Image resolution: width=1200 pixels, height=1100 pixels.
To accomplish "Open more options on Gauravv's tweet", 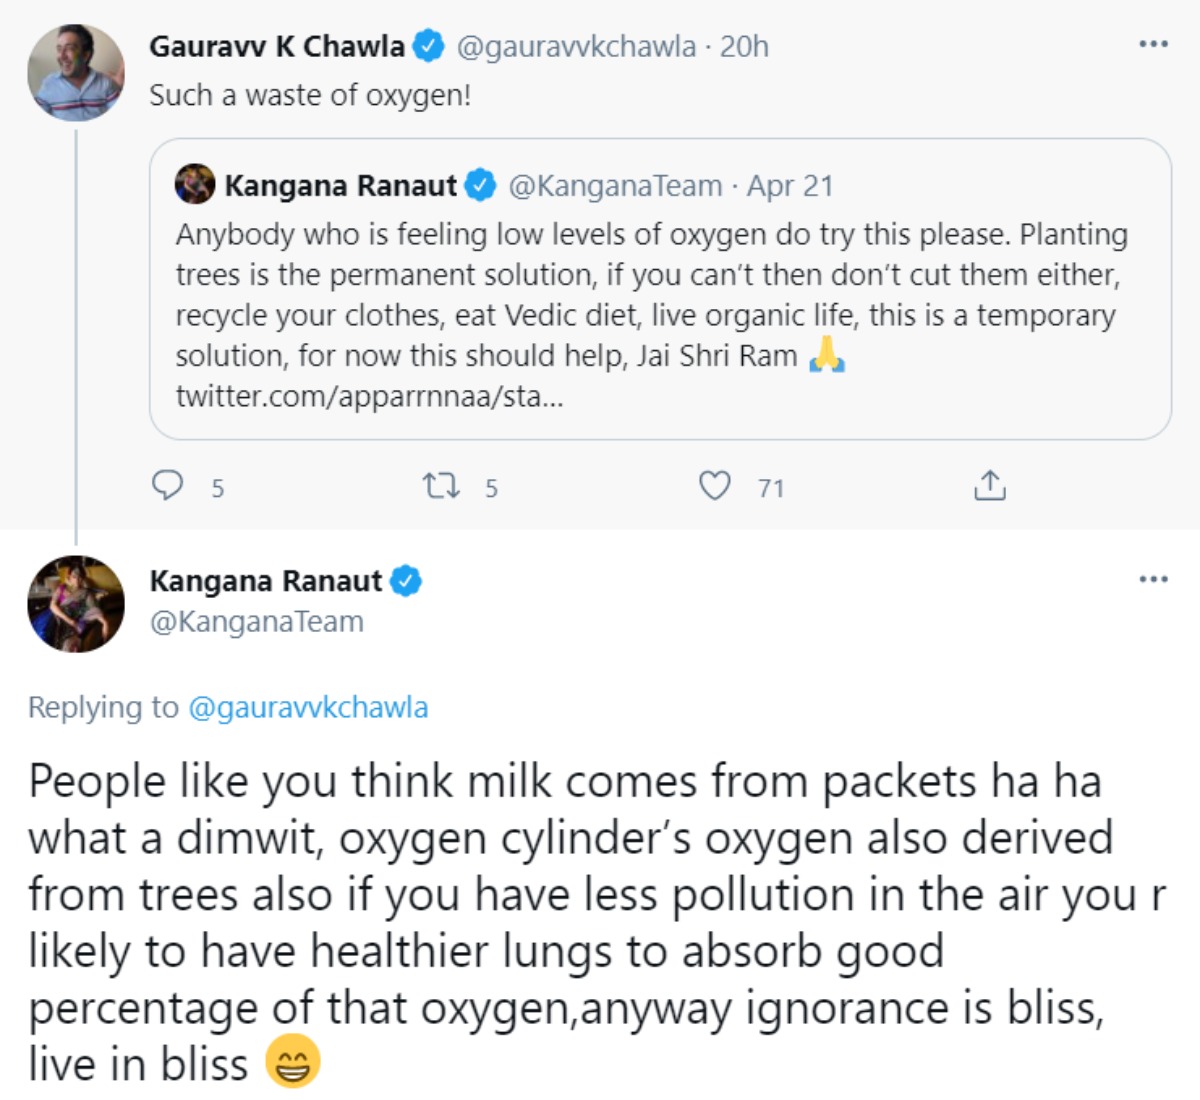I will pos(1153,44).
